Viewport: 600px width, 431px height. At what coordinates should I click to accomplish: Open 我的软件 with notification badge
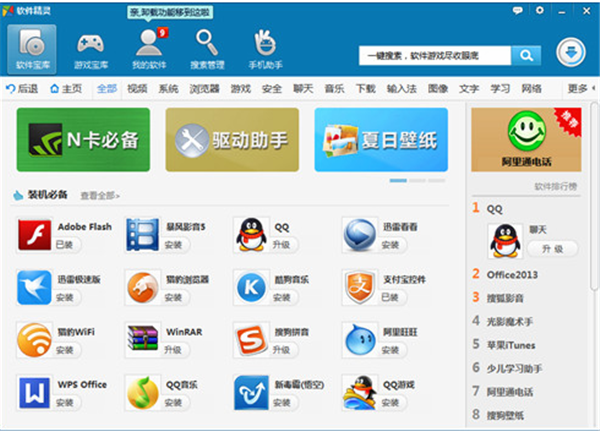(x=150, y=49)
